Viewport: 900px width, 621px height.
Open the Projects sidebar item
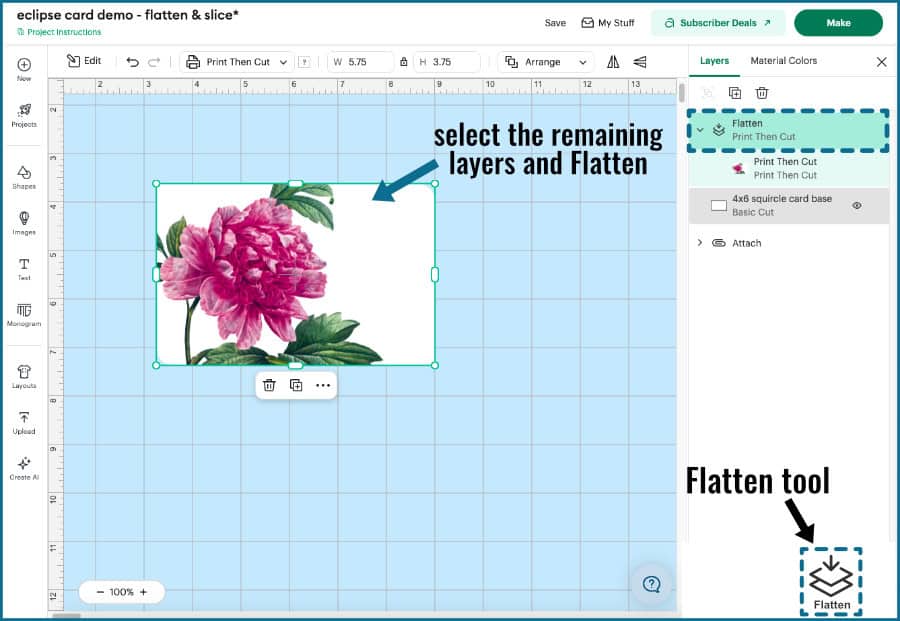click(x=24, y=115)
